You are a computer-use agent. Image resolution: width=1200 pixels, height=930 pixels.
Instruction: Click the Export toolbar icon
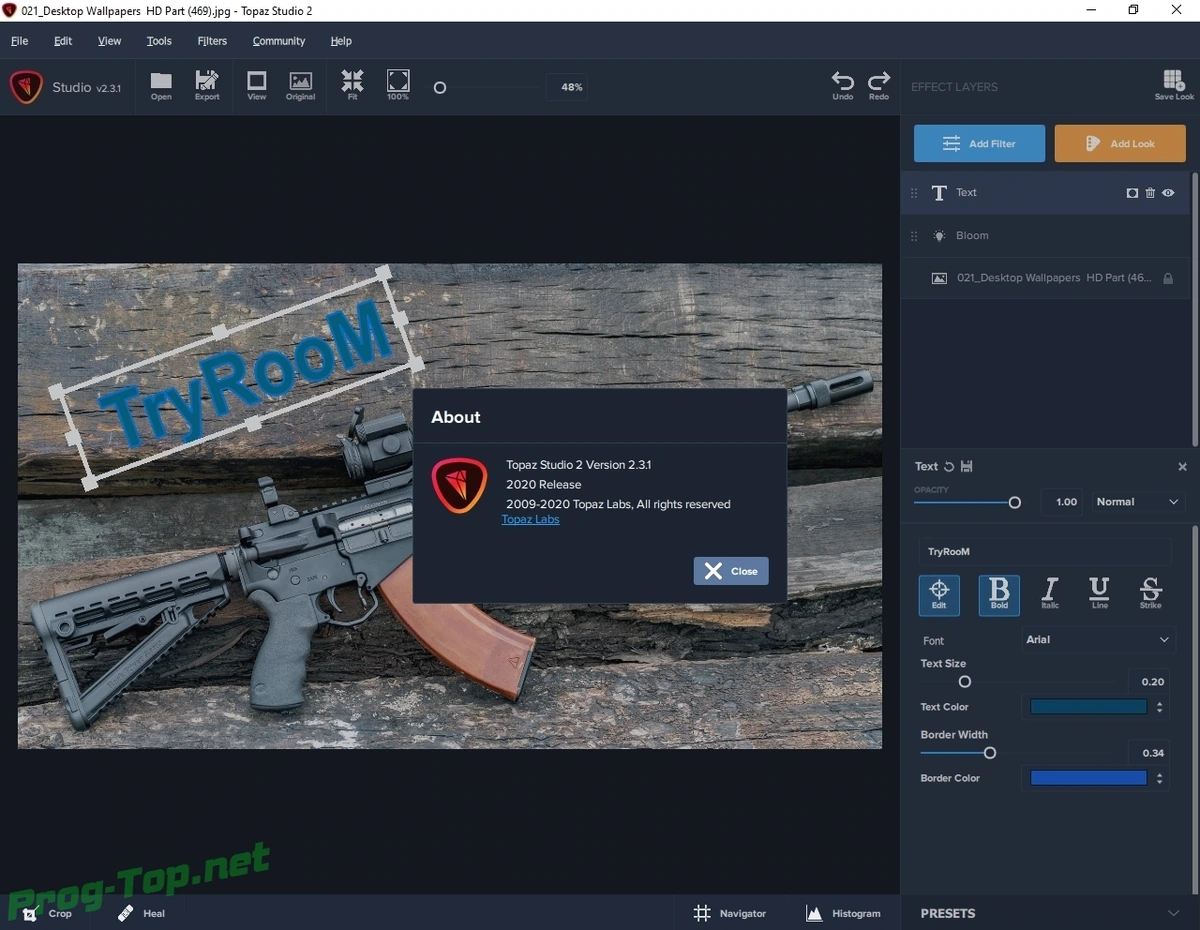coord(207,85)
